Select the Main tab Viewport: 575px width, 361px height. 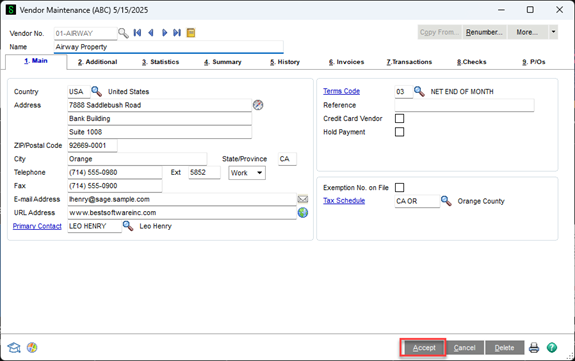(x=36, y=61)
